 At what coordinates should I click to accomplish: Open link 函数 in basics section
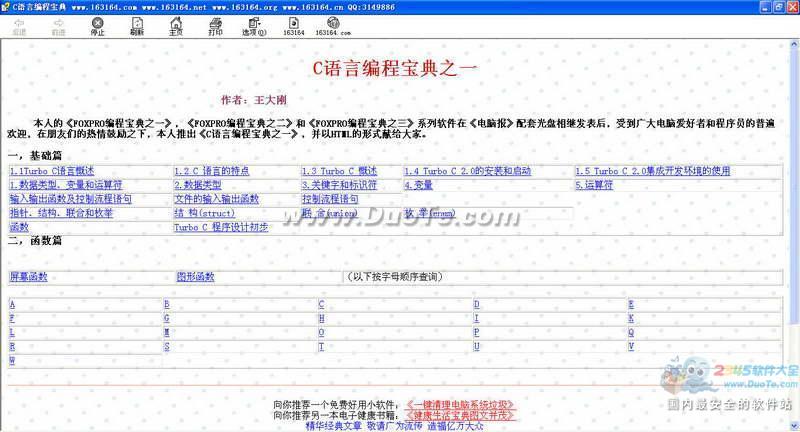coord(19,227)
